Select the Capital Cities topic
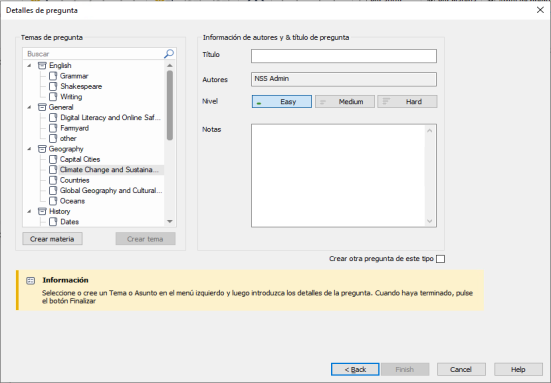 pyautogui.click(x=80, y=159)
